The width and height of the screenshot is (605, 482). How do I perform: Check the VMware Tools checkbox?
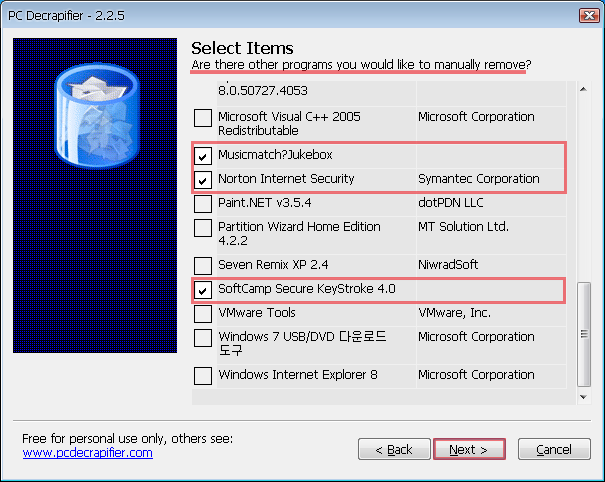pyautogui.click(x=203, y=314)
